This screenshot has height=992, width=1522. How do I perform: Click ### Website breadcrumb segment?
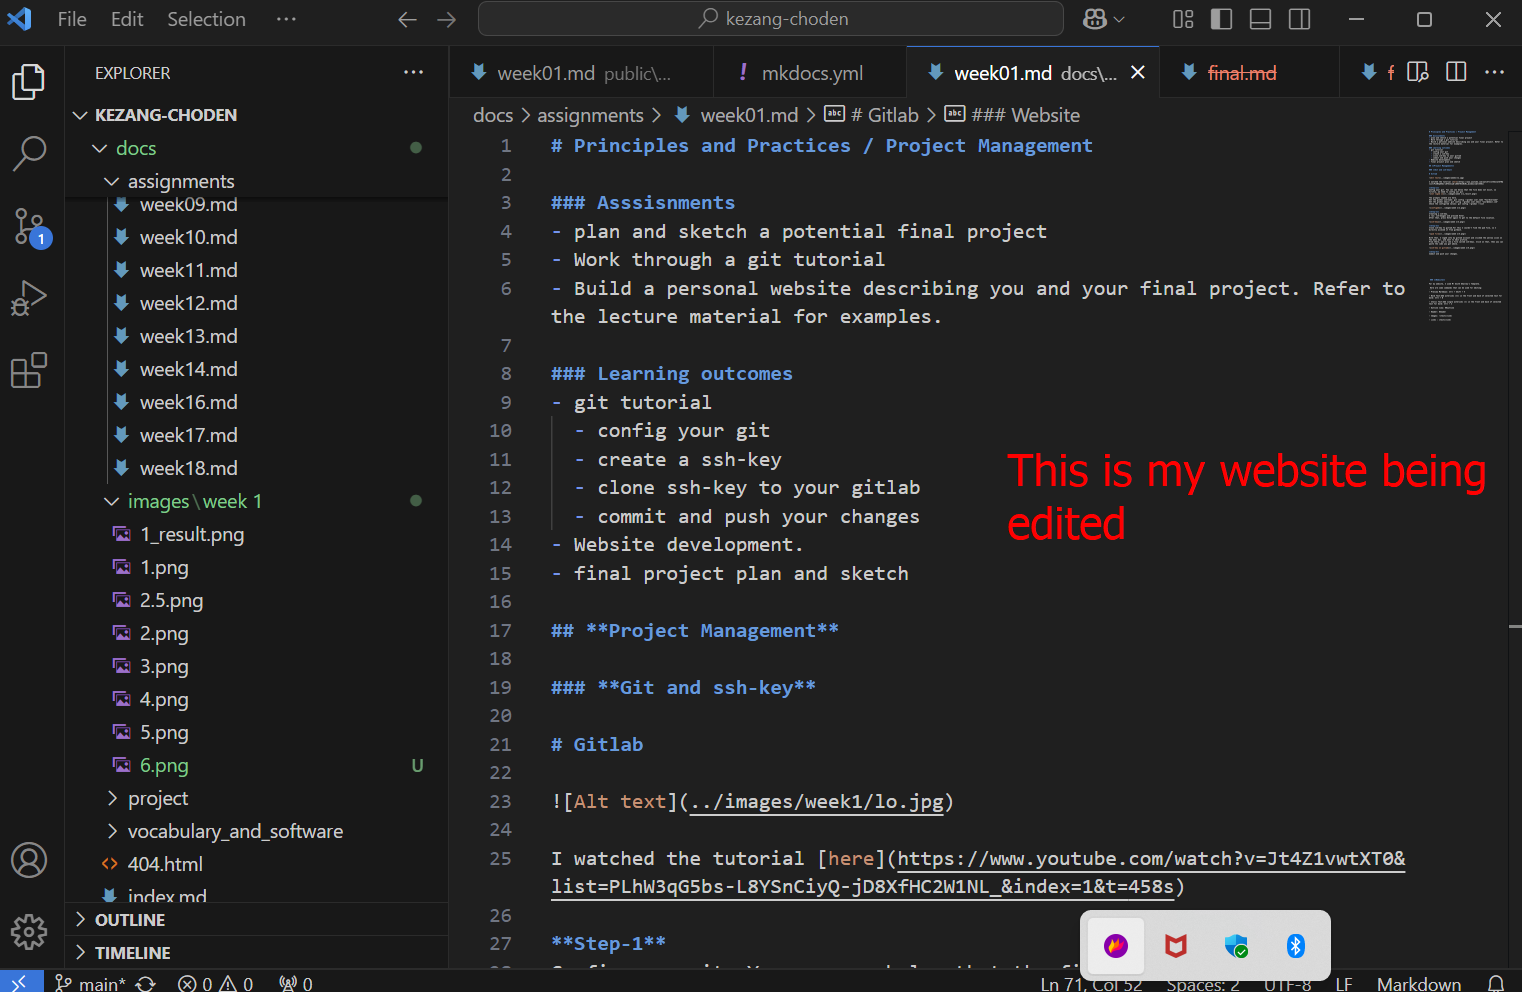[1013, 115]
